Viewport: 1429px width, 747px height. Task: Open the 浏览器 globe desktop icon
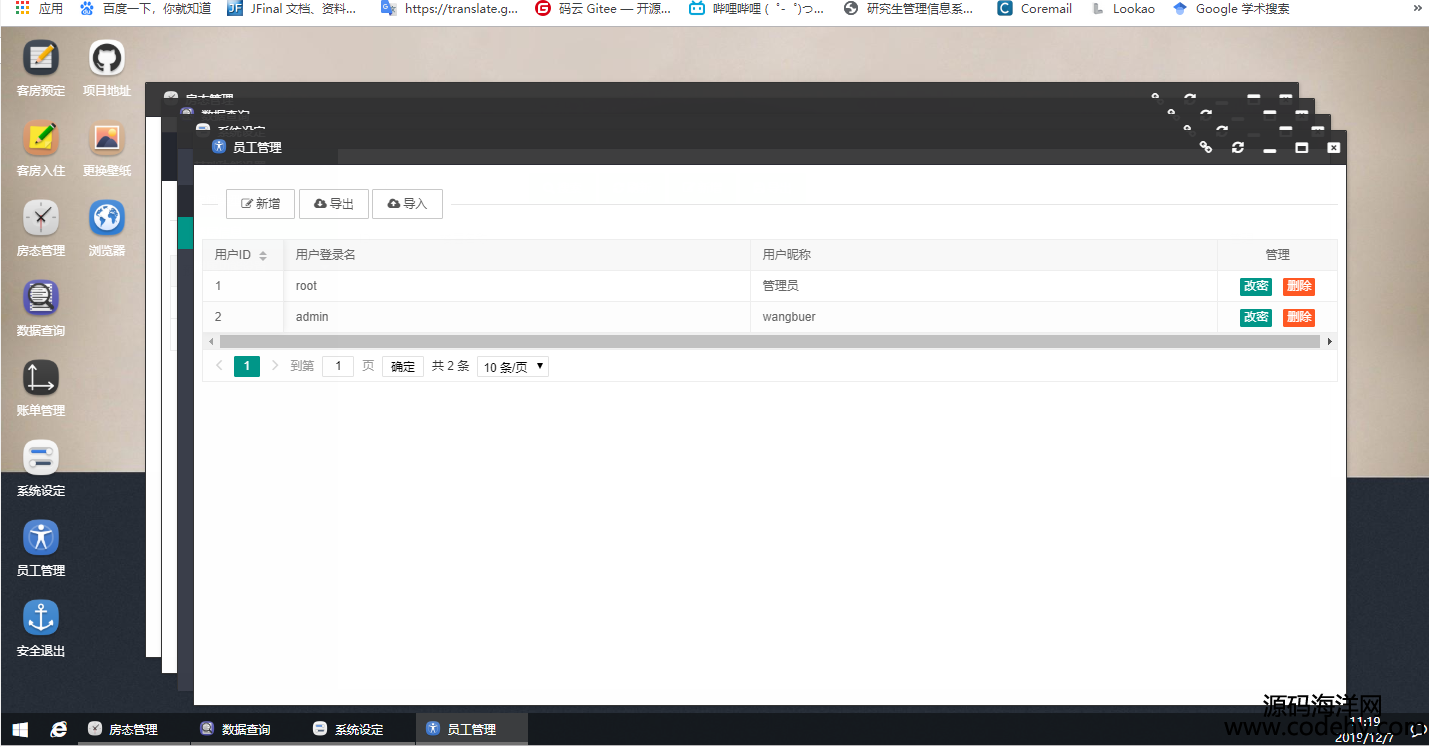pos(107,218)
